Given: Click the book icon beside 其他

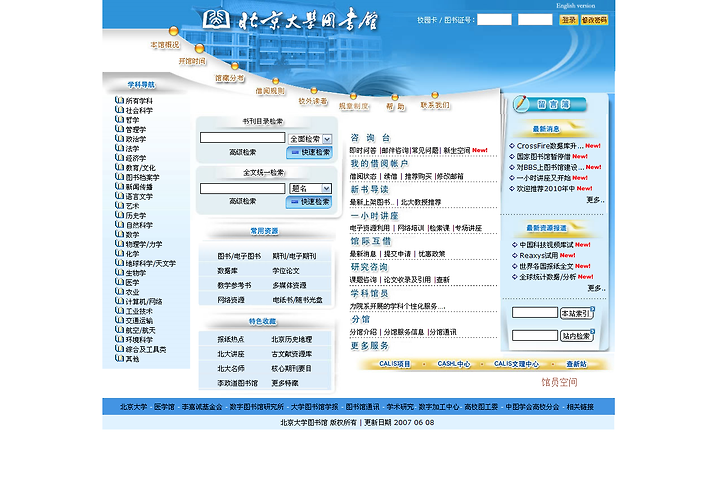Looking at the screenshot, I should [x=119, y=358].
